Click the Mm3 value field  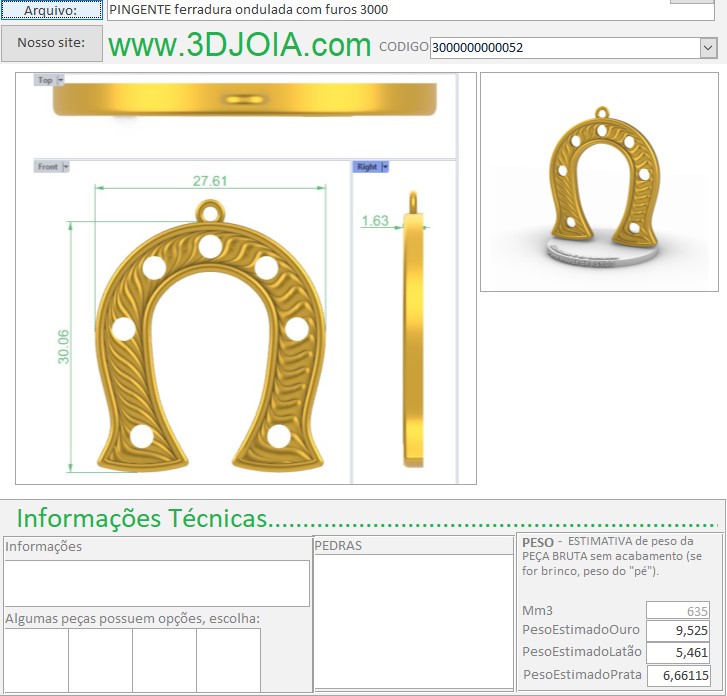point(677,610)
